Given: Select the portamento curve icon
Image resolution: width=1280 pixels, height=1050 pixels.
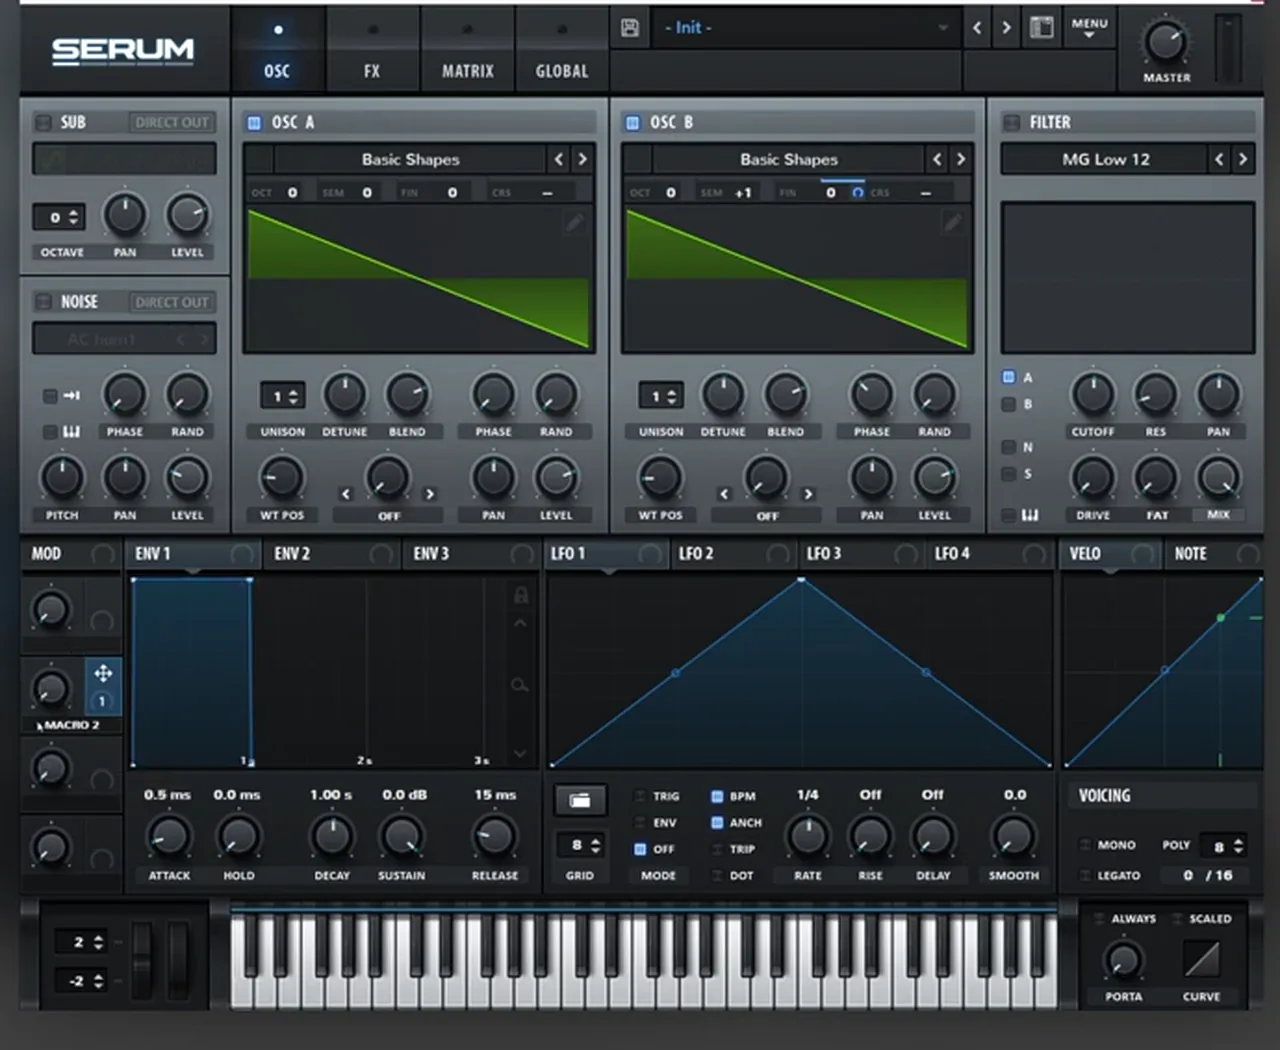Looking at the screenshot, I should (x=1201, y=961).
